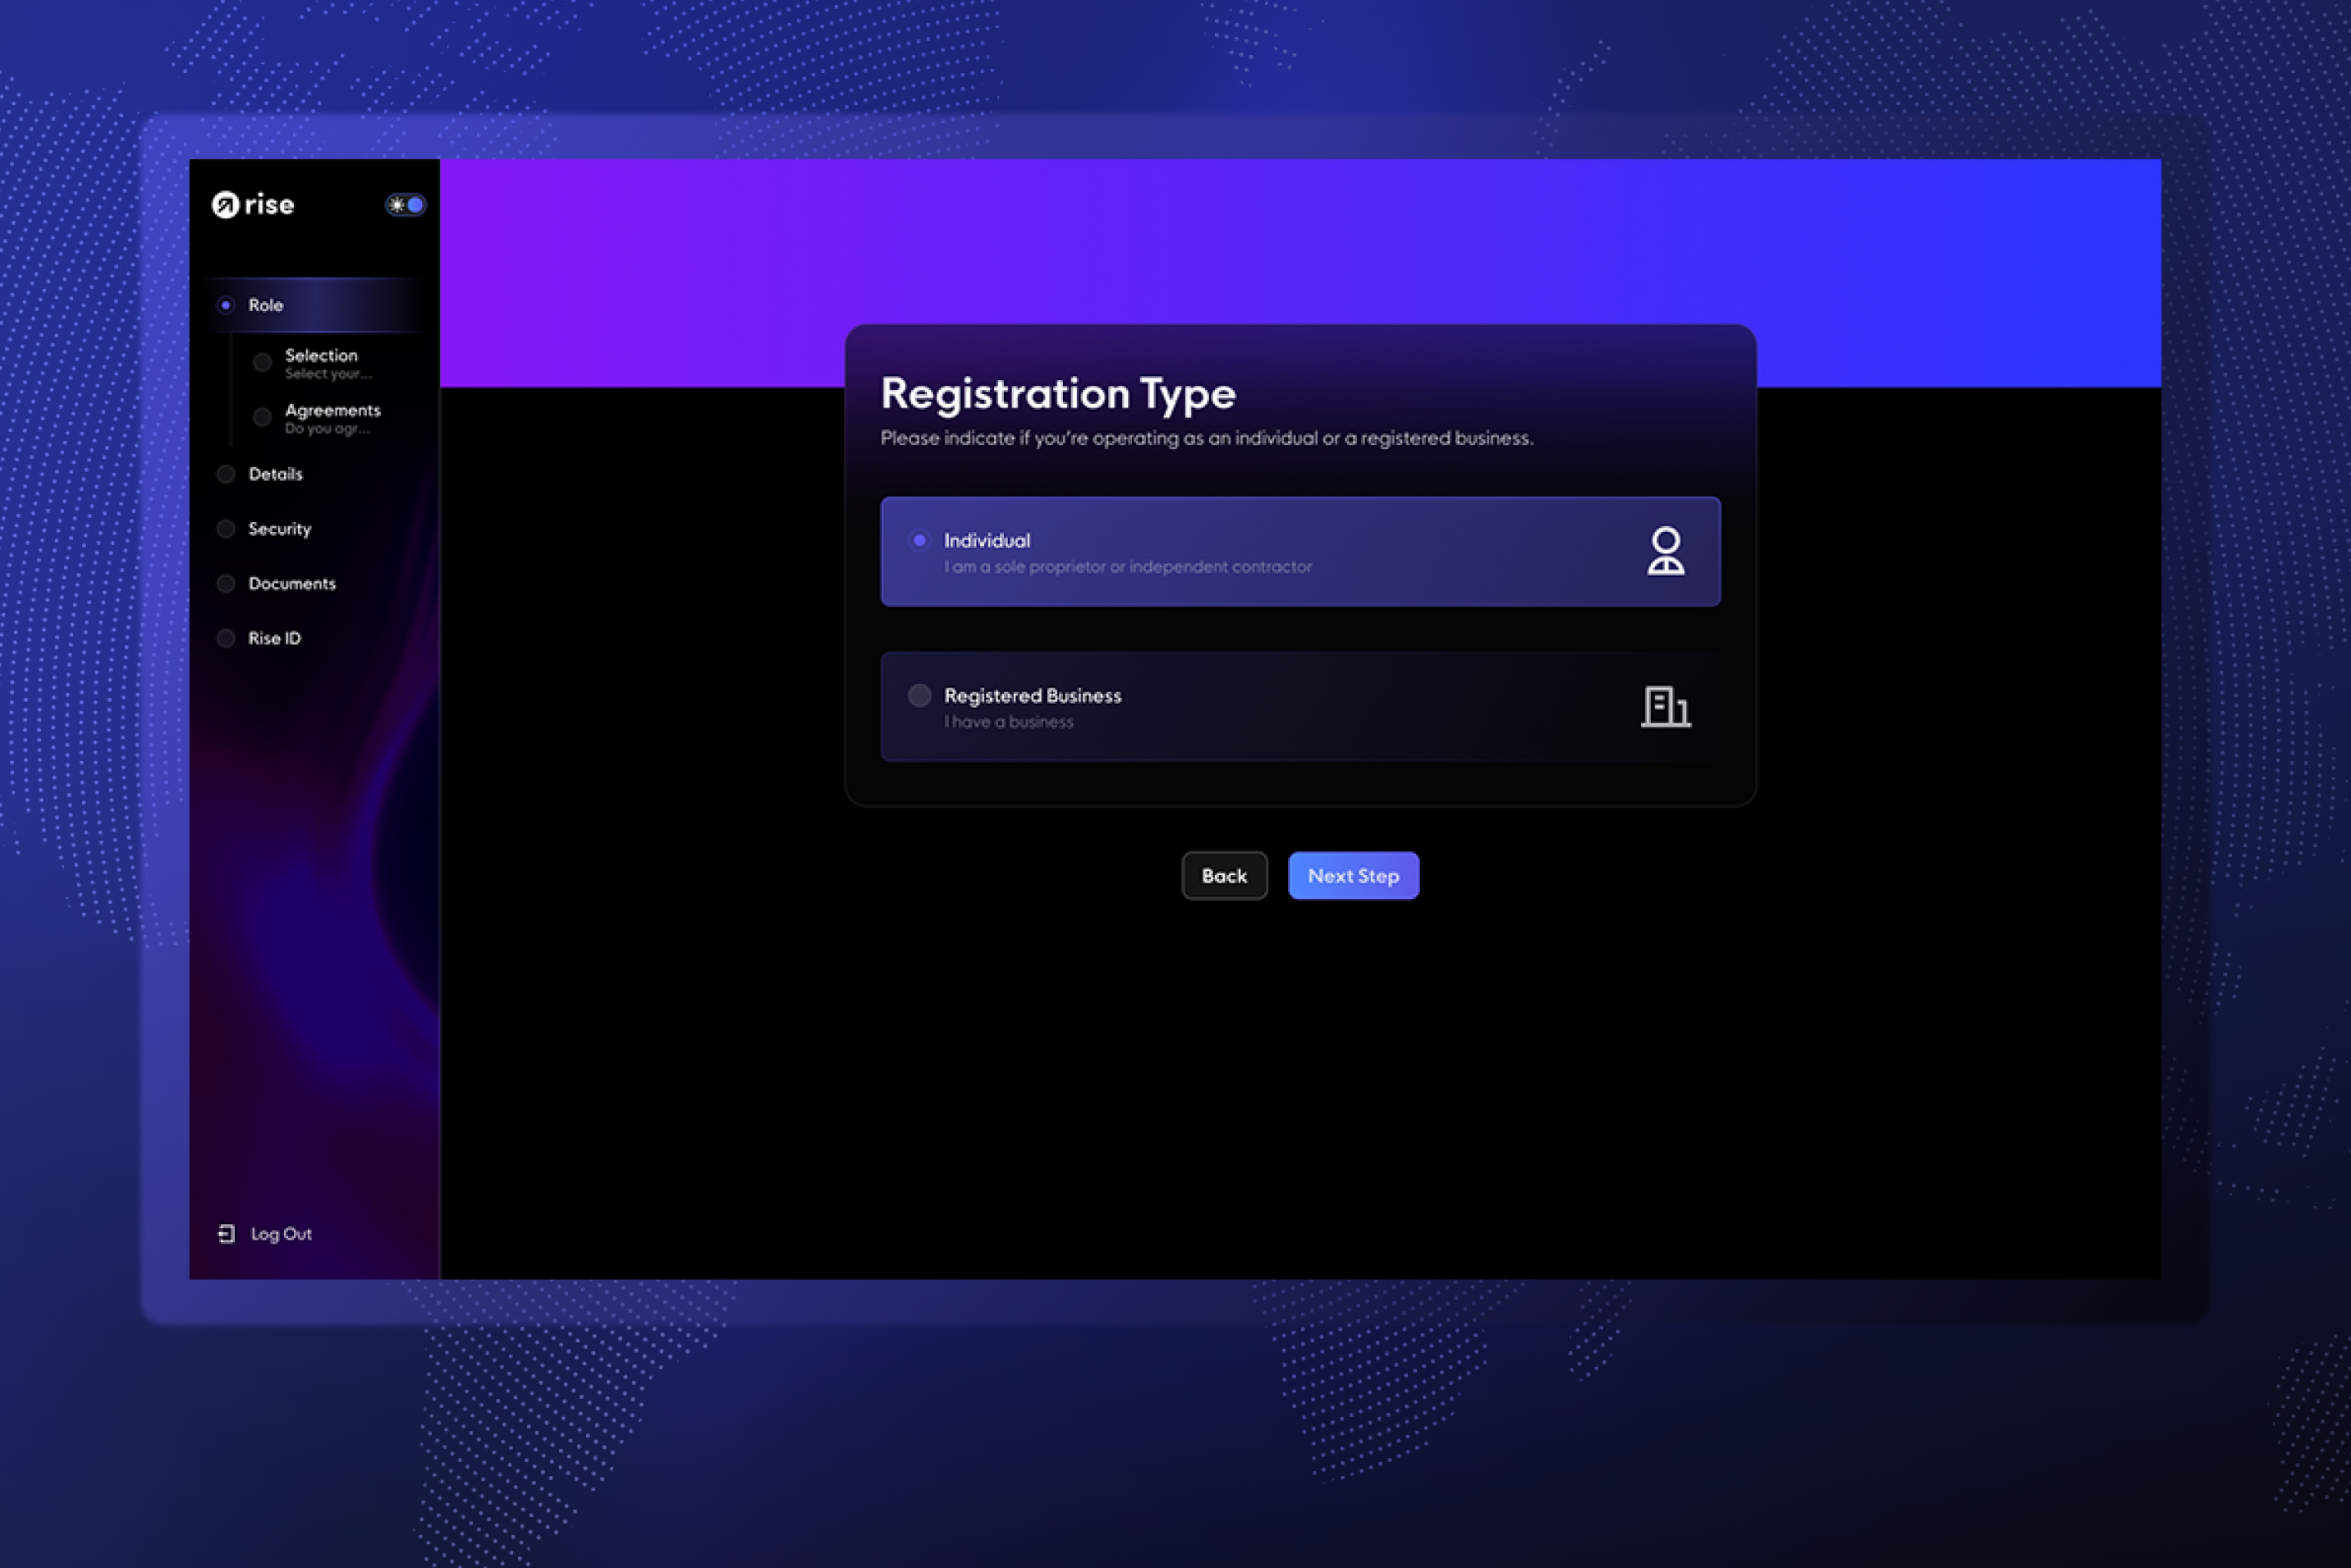Open the Rise ID step
2351x1568 pixels.
[274, 638]
